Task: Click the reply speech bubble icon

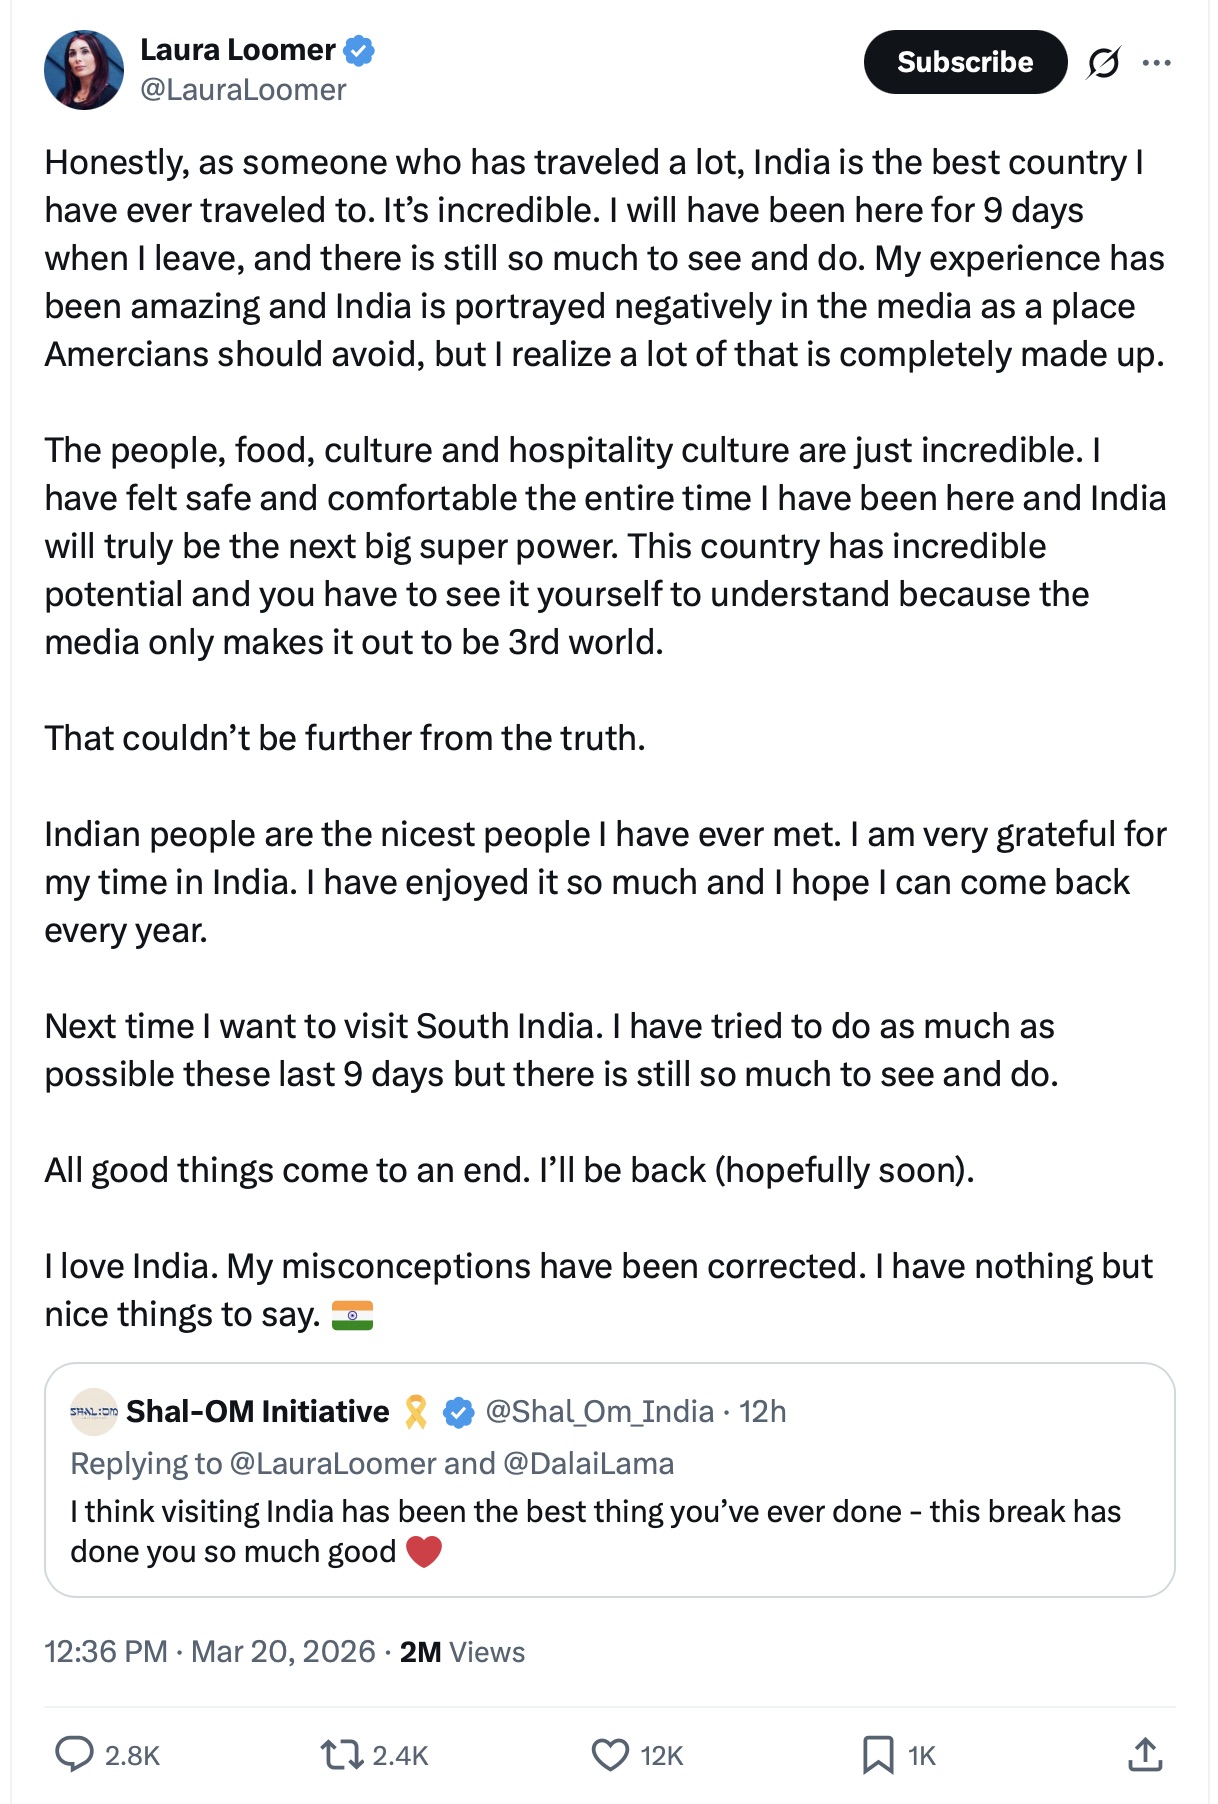Action: coord(74,1755)
